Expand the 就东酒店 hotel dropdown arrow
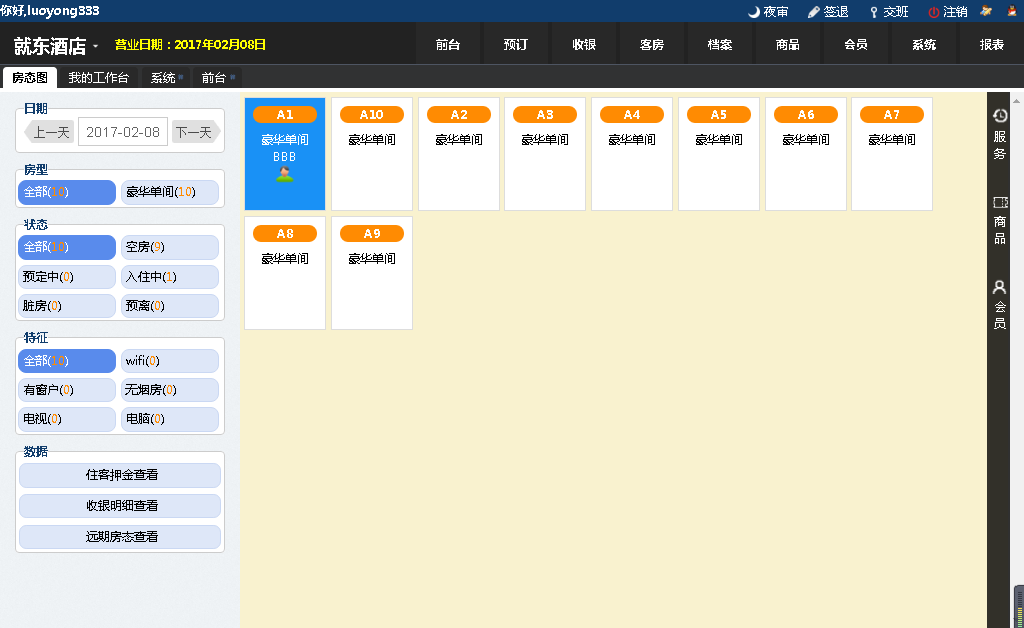Image resolution: width=1024 pixels, height=628 pixels. (x=96, y=46)
